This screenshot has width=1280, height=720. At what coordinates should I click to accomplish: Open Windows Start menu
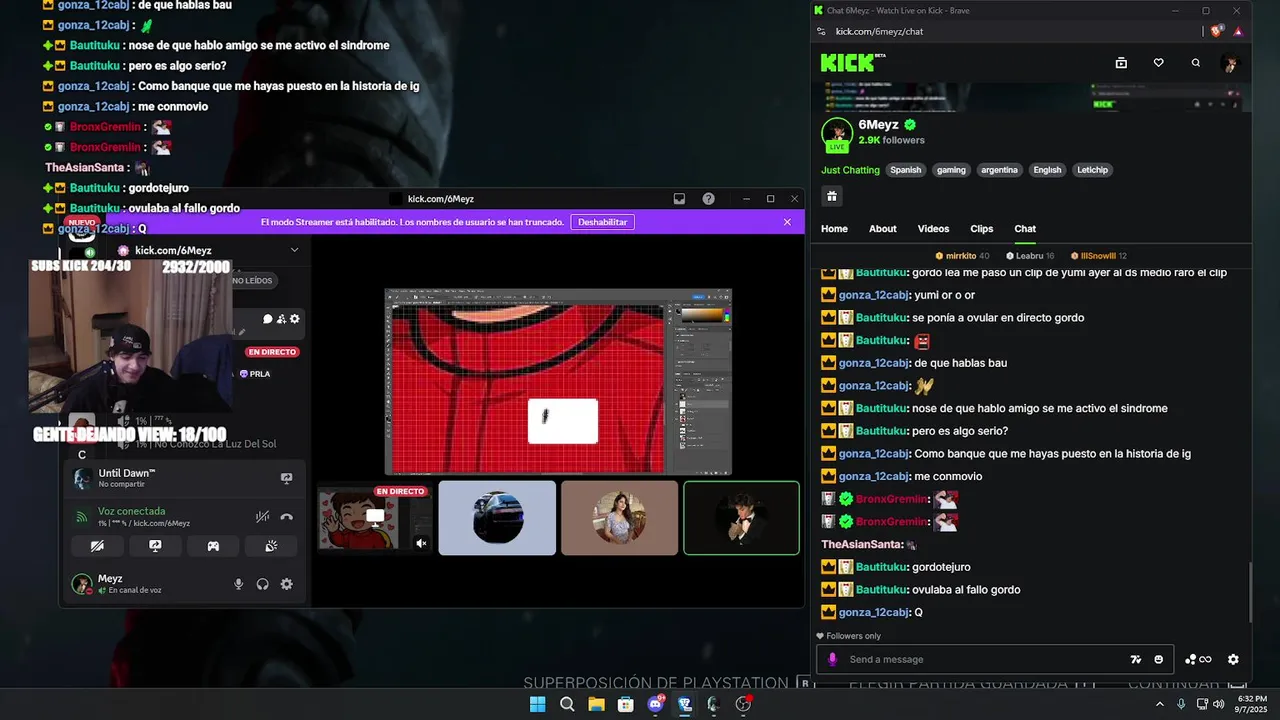[x=537, y=704]
